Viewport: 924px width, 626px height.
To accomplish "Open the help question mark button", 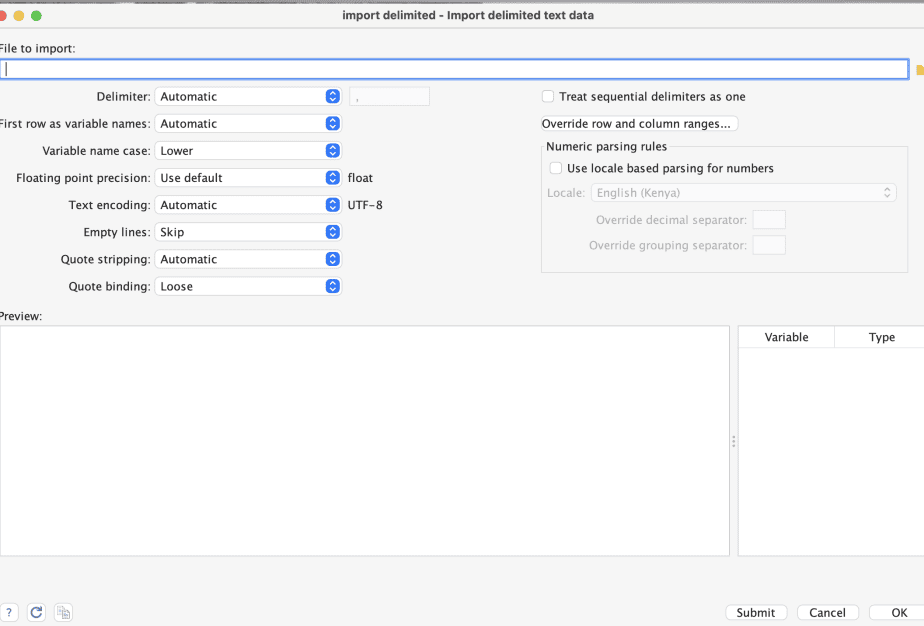I will [x=9, y=612].
